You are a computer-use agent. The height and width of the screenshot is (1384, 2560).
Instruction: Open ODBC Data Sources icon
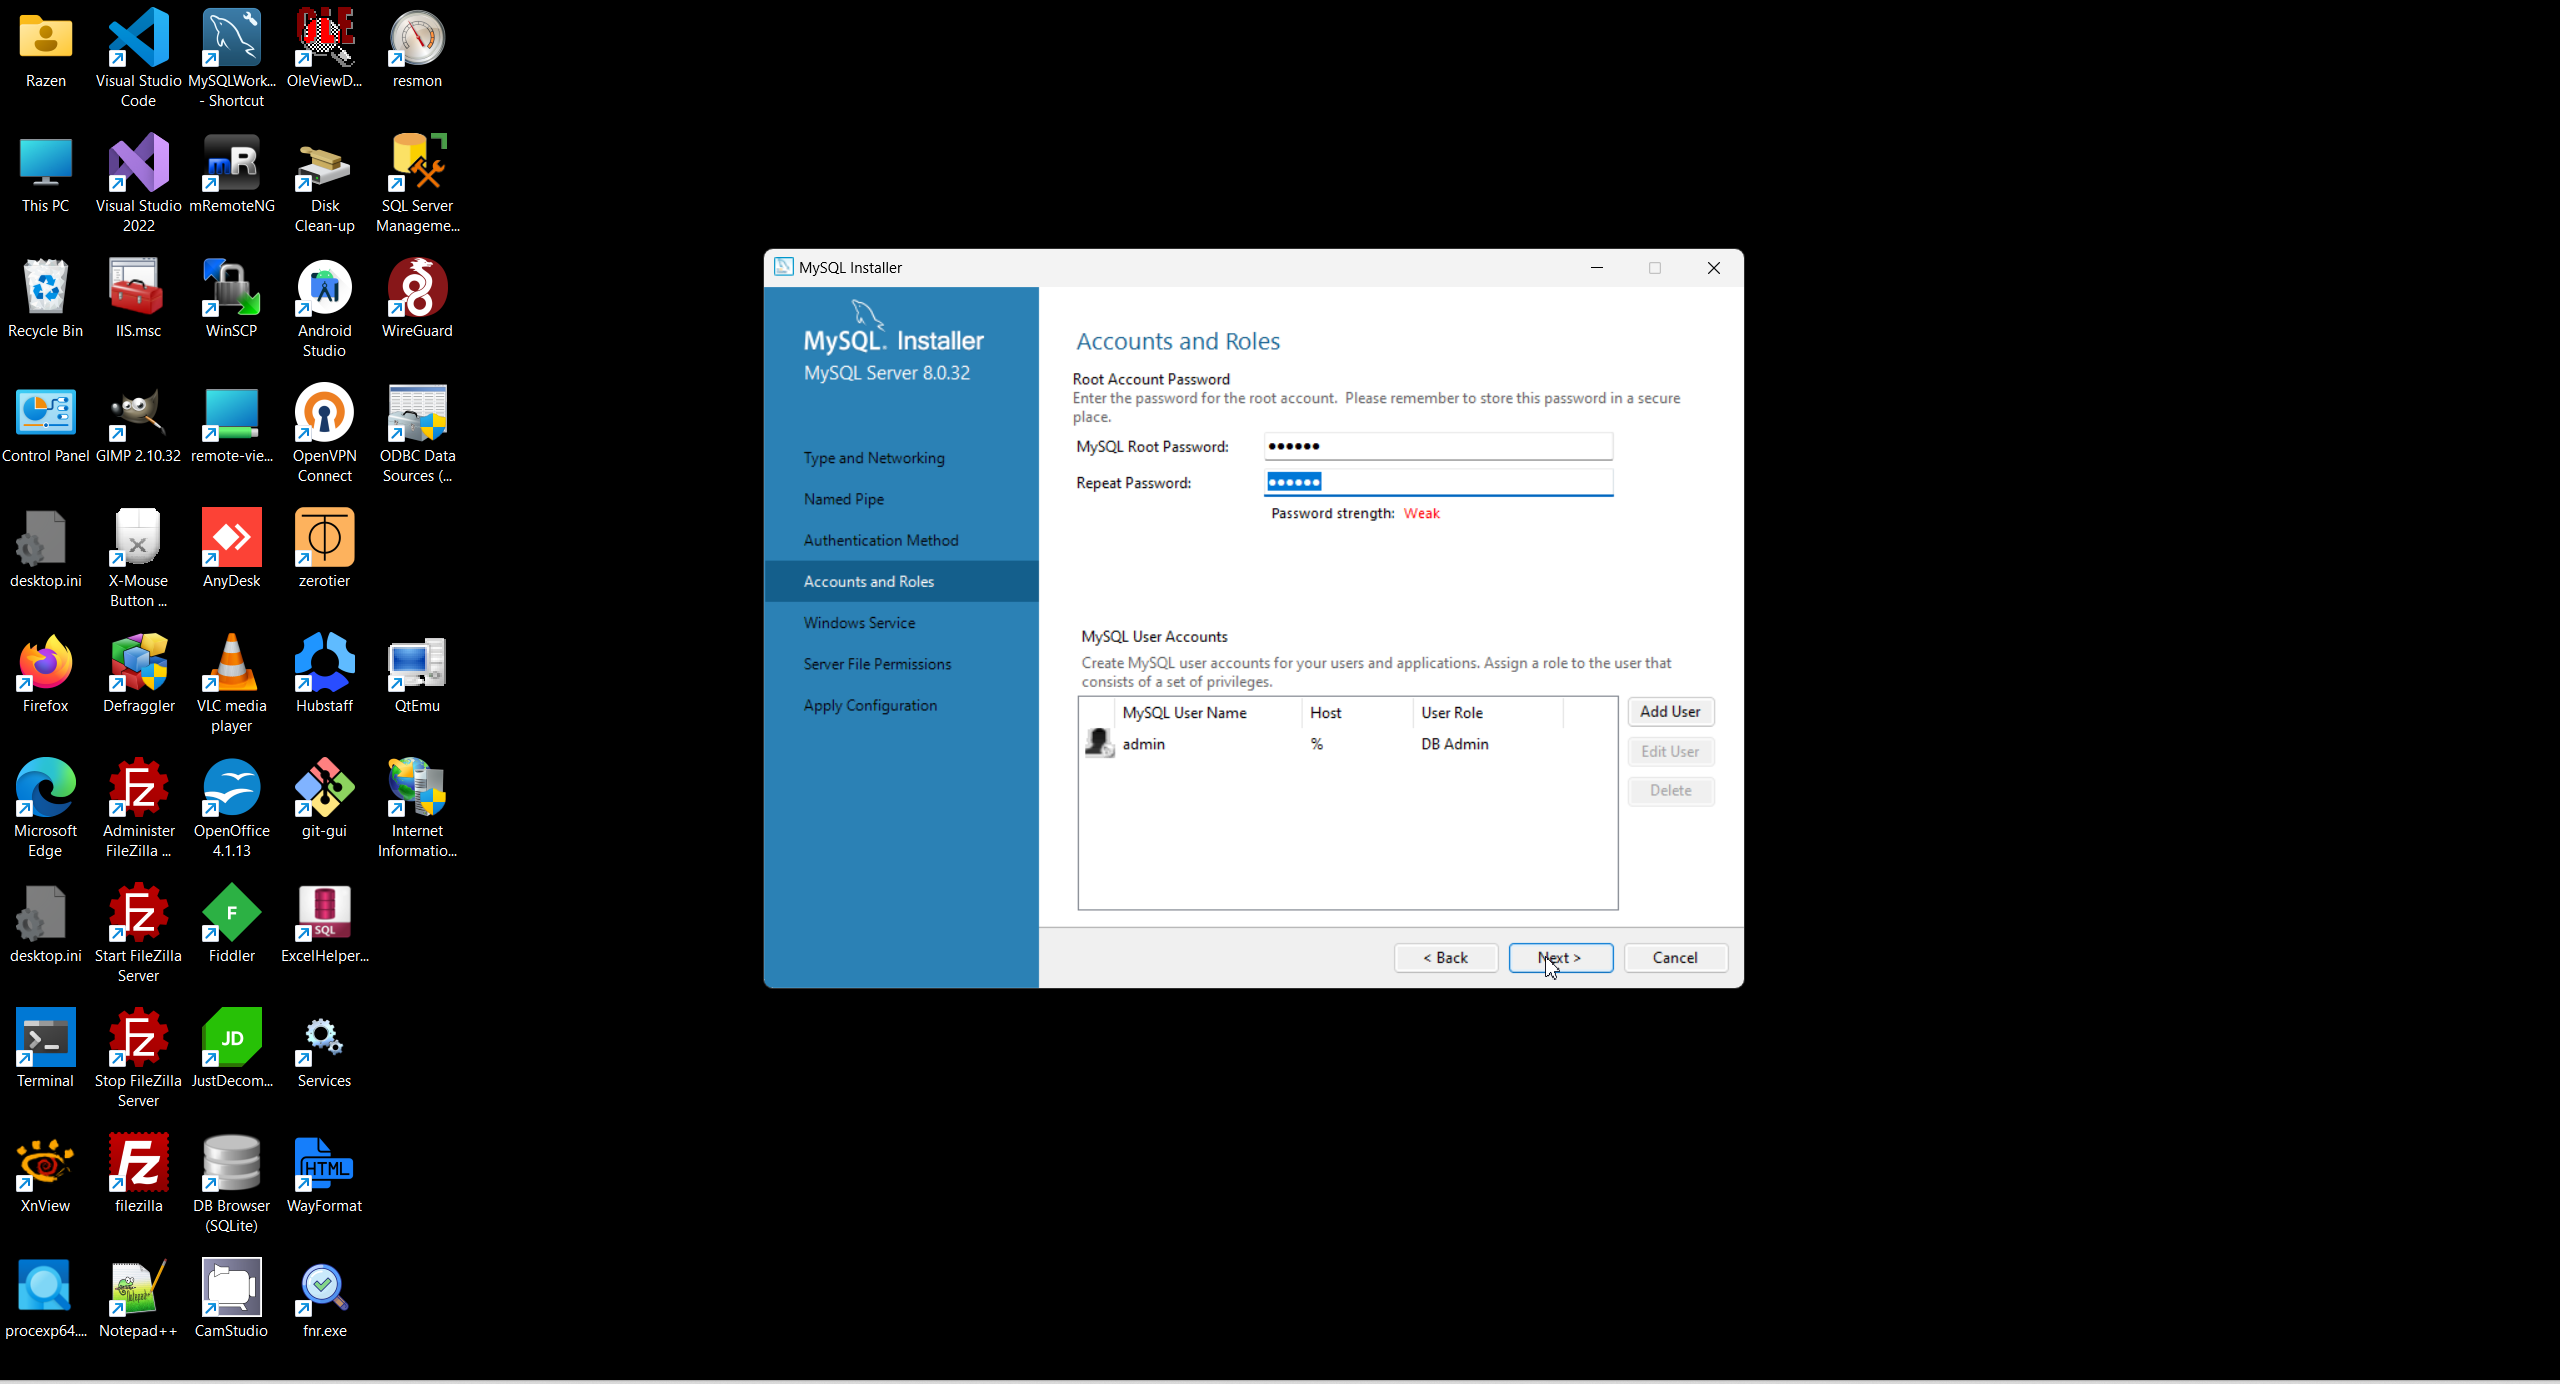tap(417, 415)
